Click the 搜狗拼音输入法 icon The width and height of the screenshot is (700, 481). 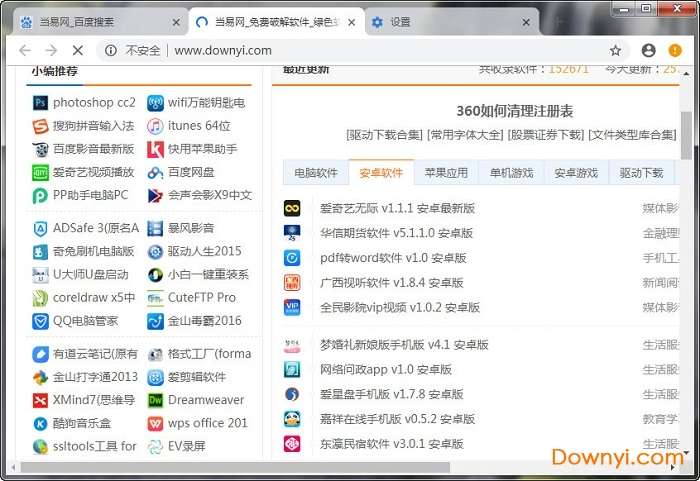tap(40, 126)
